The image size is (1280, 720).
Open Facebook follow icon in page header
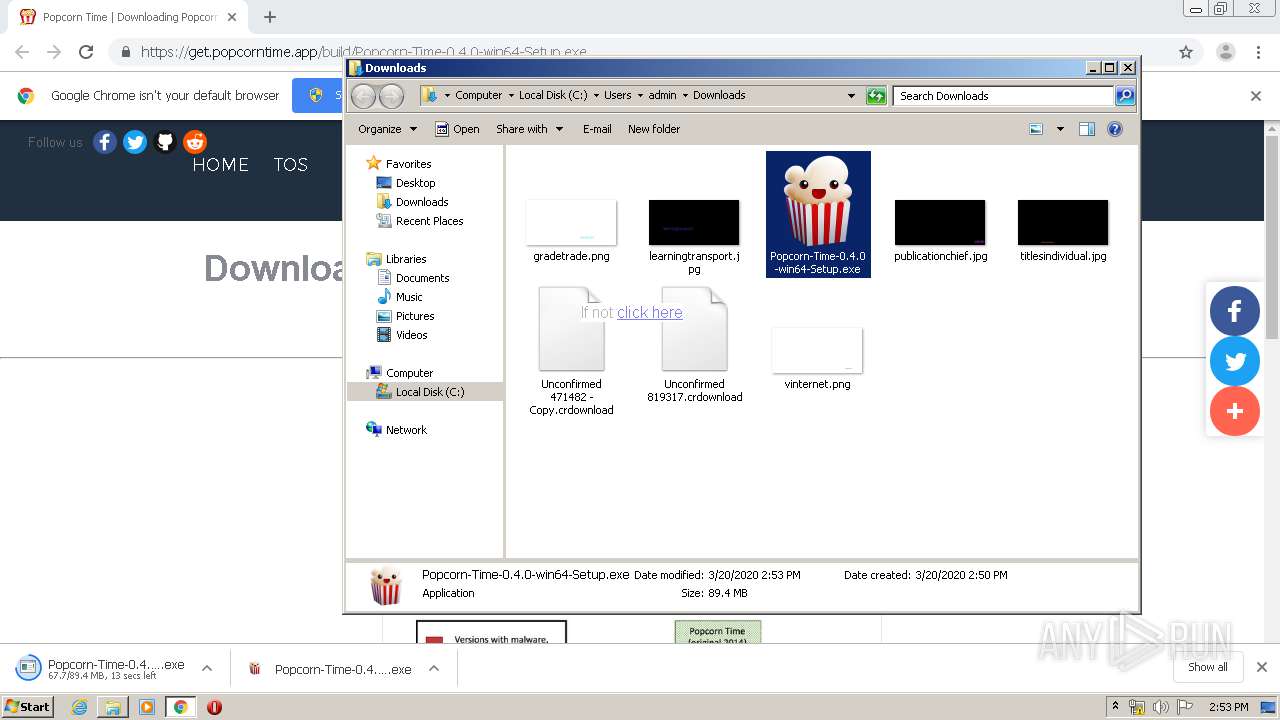coord(105,142)
